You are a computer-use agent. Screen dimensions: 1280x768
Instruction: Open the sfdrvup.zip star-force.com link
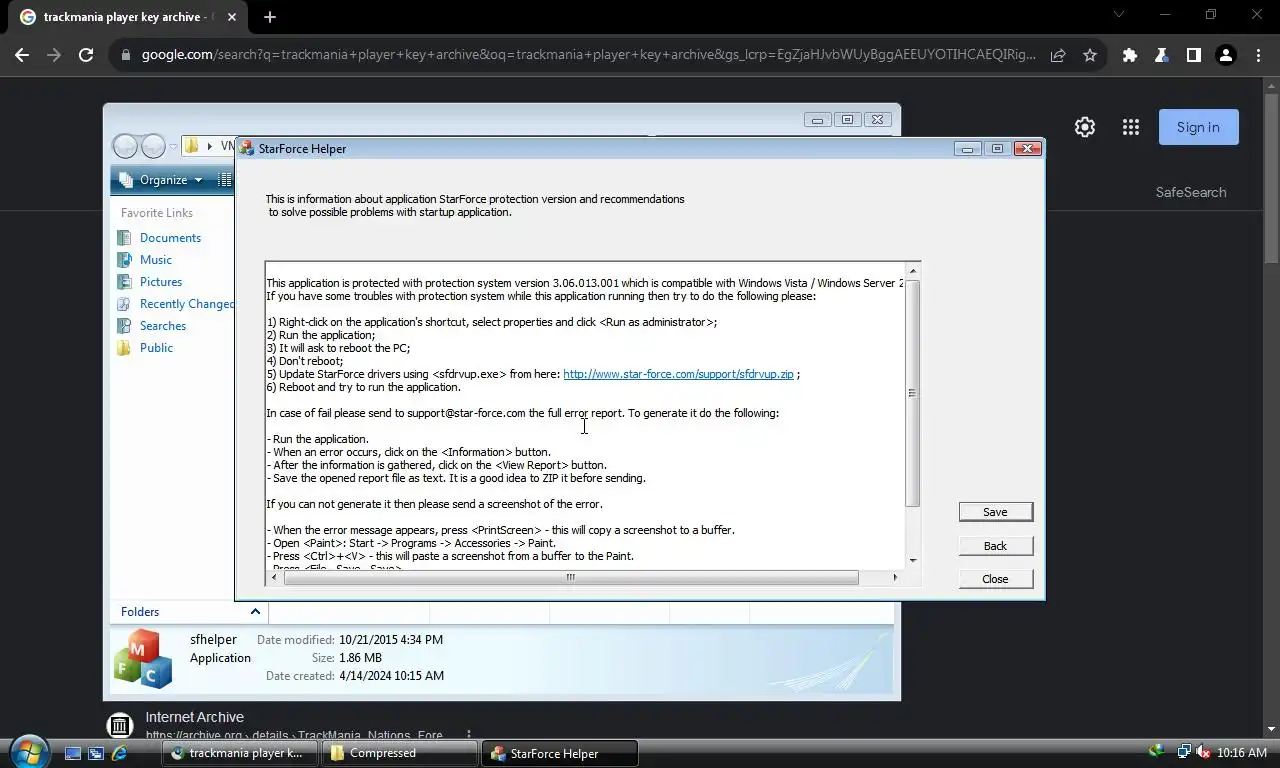(x=678, y=374)
